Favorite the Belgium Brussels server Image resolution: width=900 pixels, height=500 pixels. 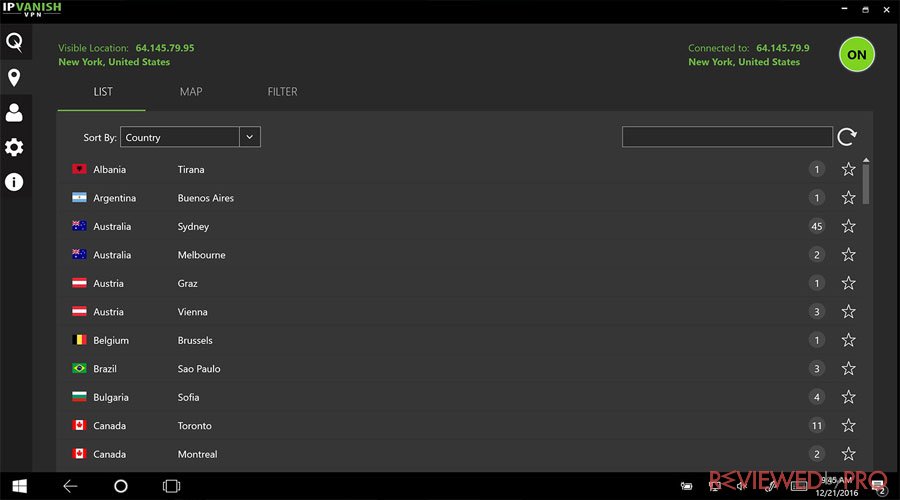848,340
